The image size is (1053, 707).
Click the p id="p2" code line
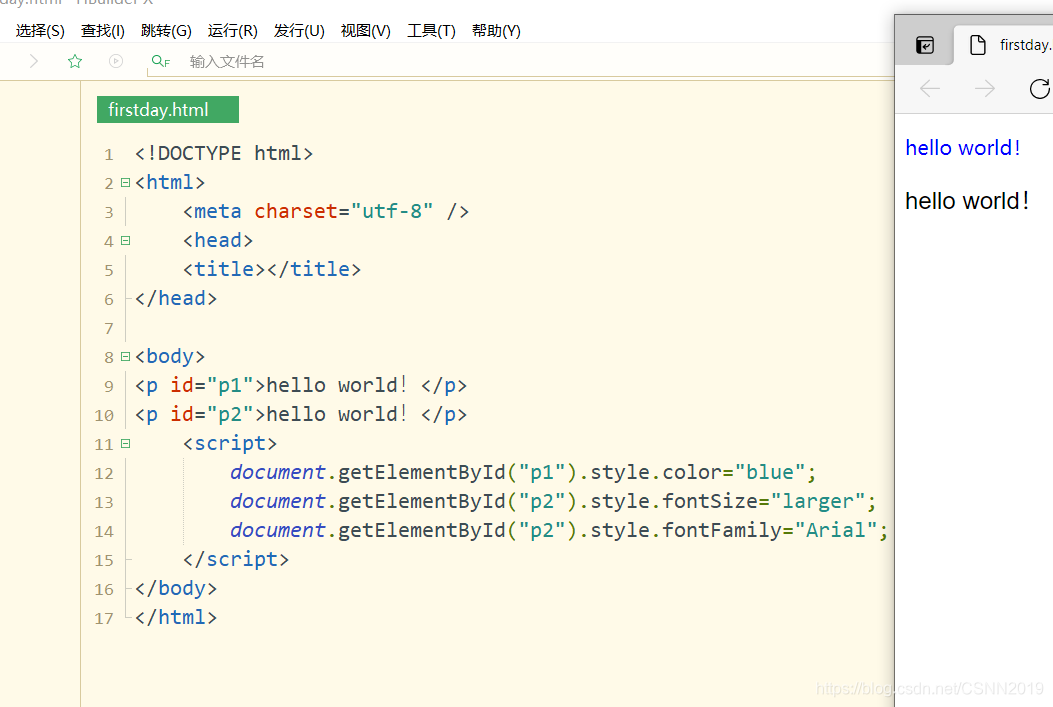[301, 414]
